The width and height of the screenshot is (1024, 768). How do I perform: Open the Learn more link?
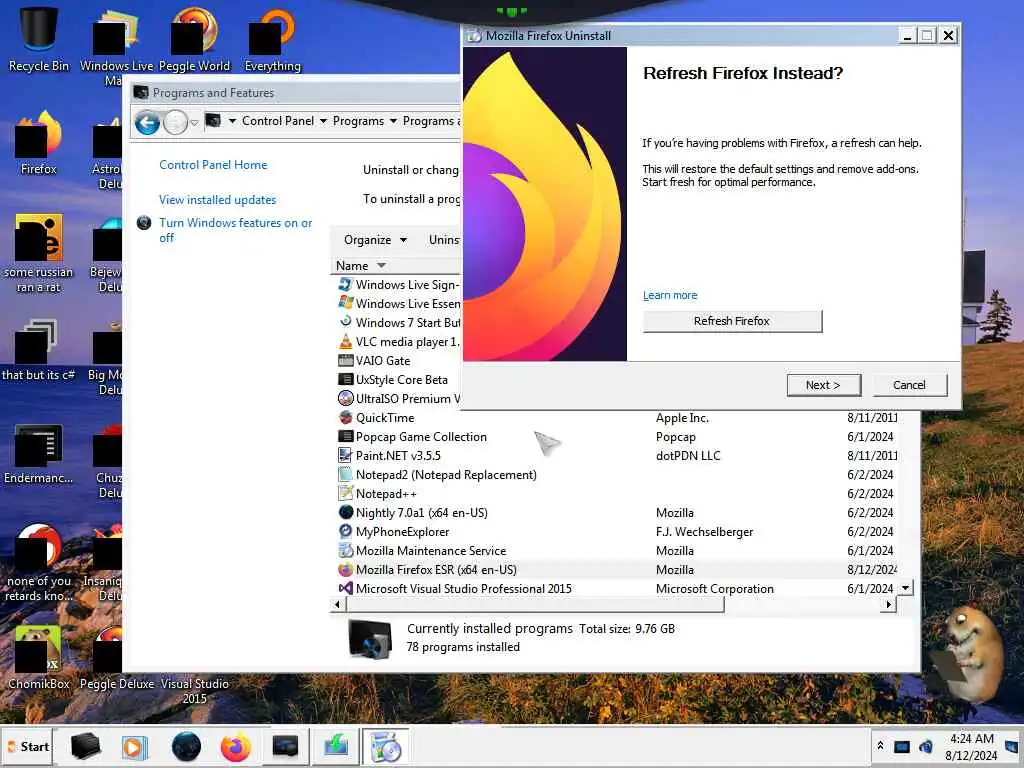[670, 295]
